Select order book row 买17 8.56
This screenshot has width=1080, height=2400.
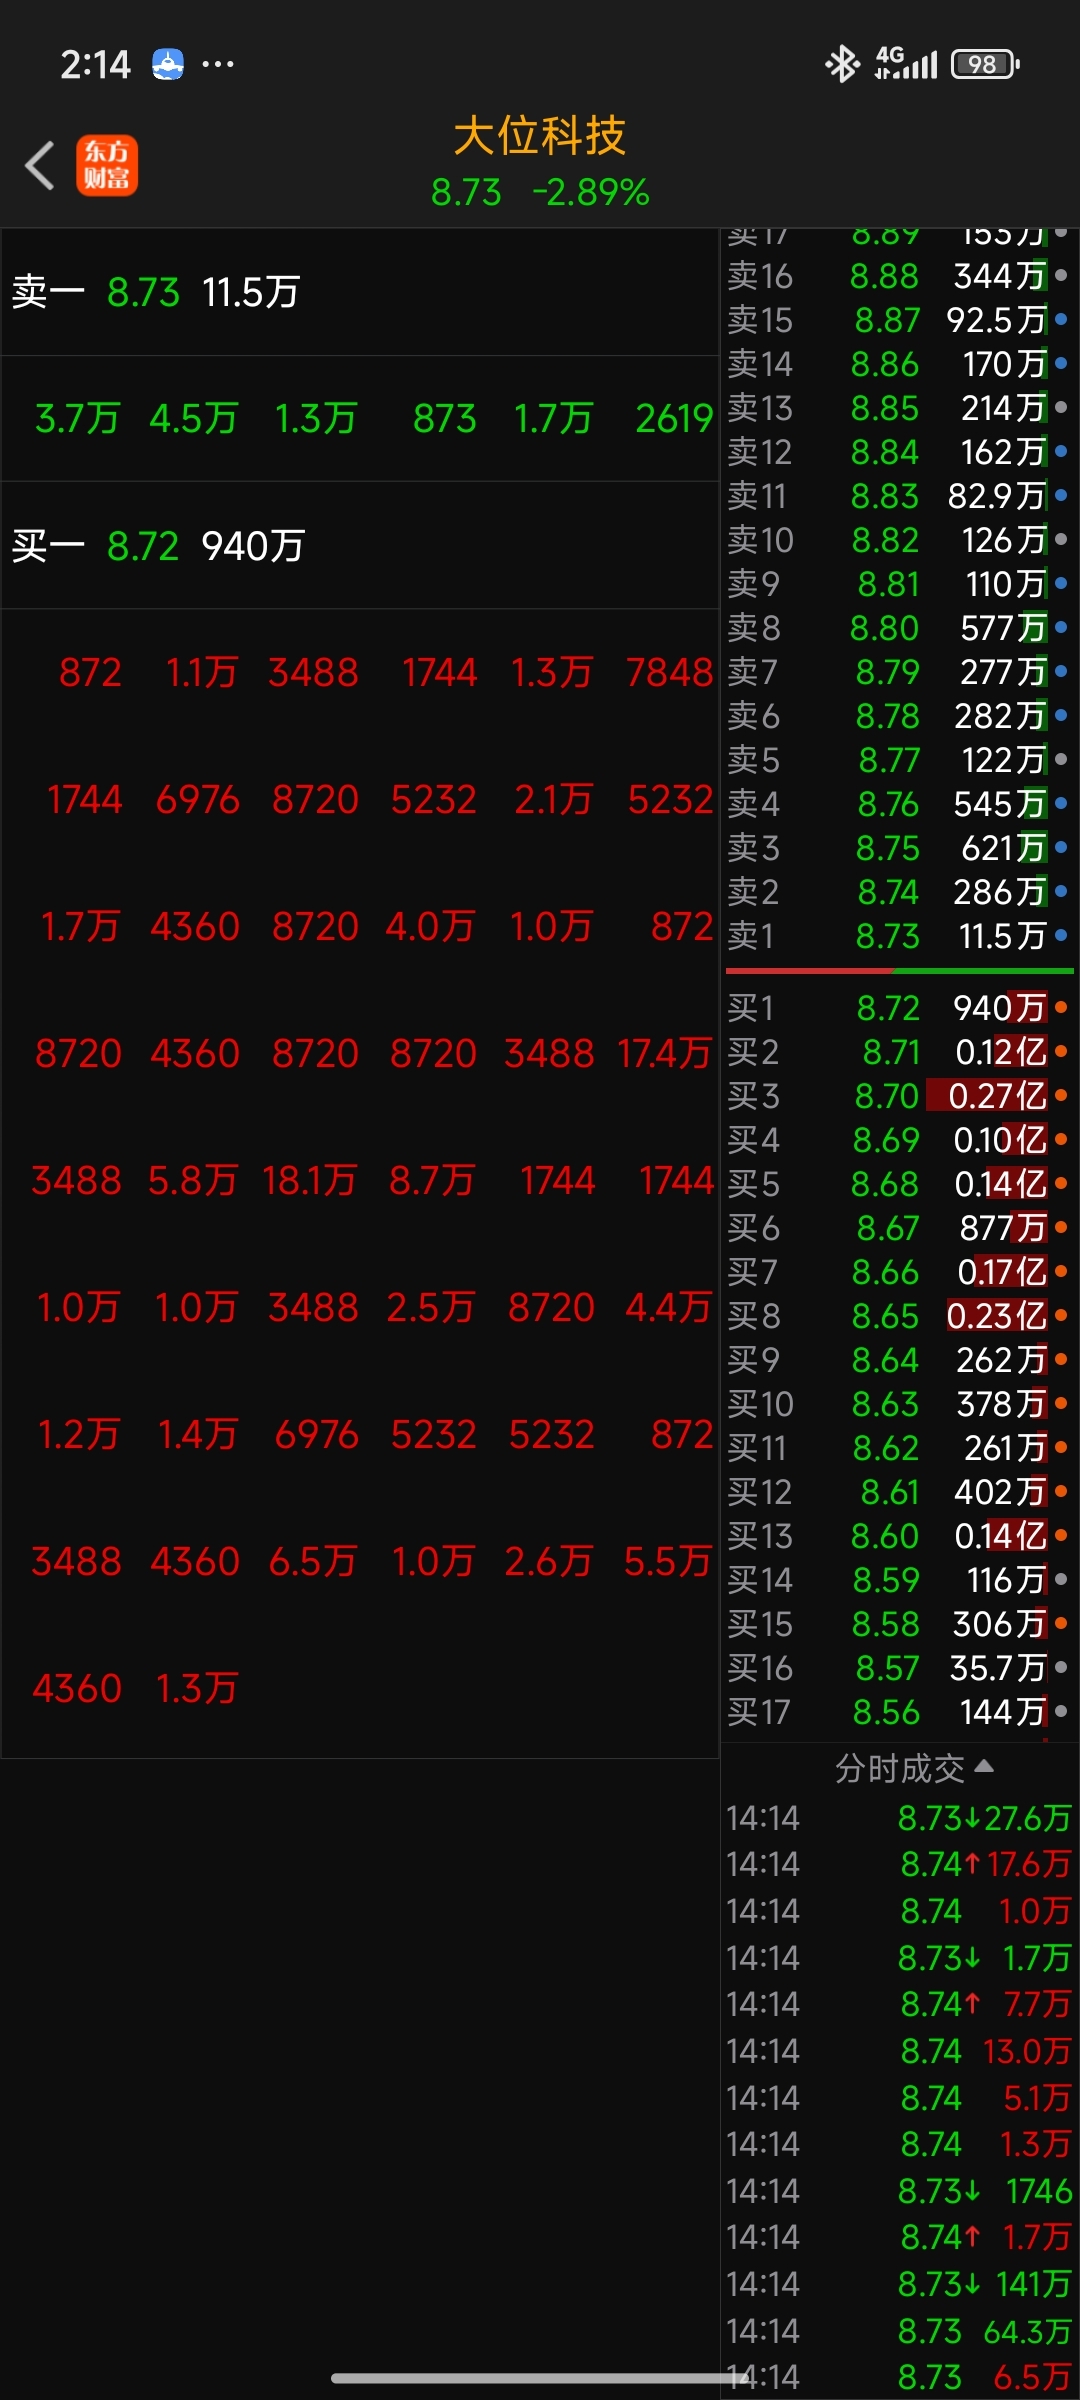click(x=898, y=1711)
